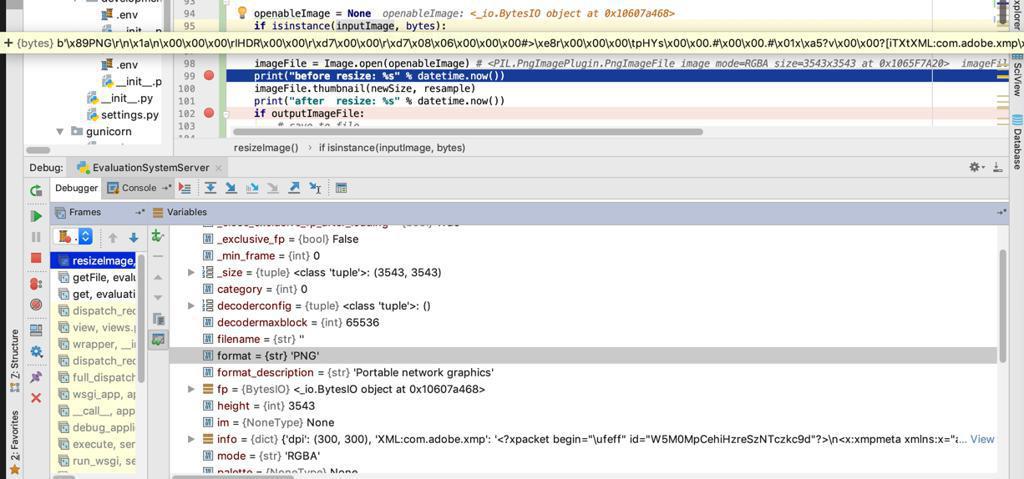Select next frame with blue down arrow

pos(133,237)
